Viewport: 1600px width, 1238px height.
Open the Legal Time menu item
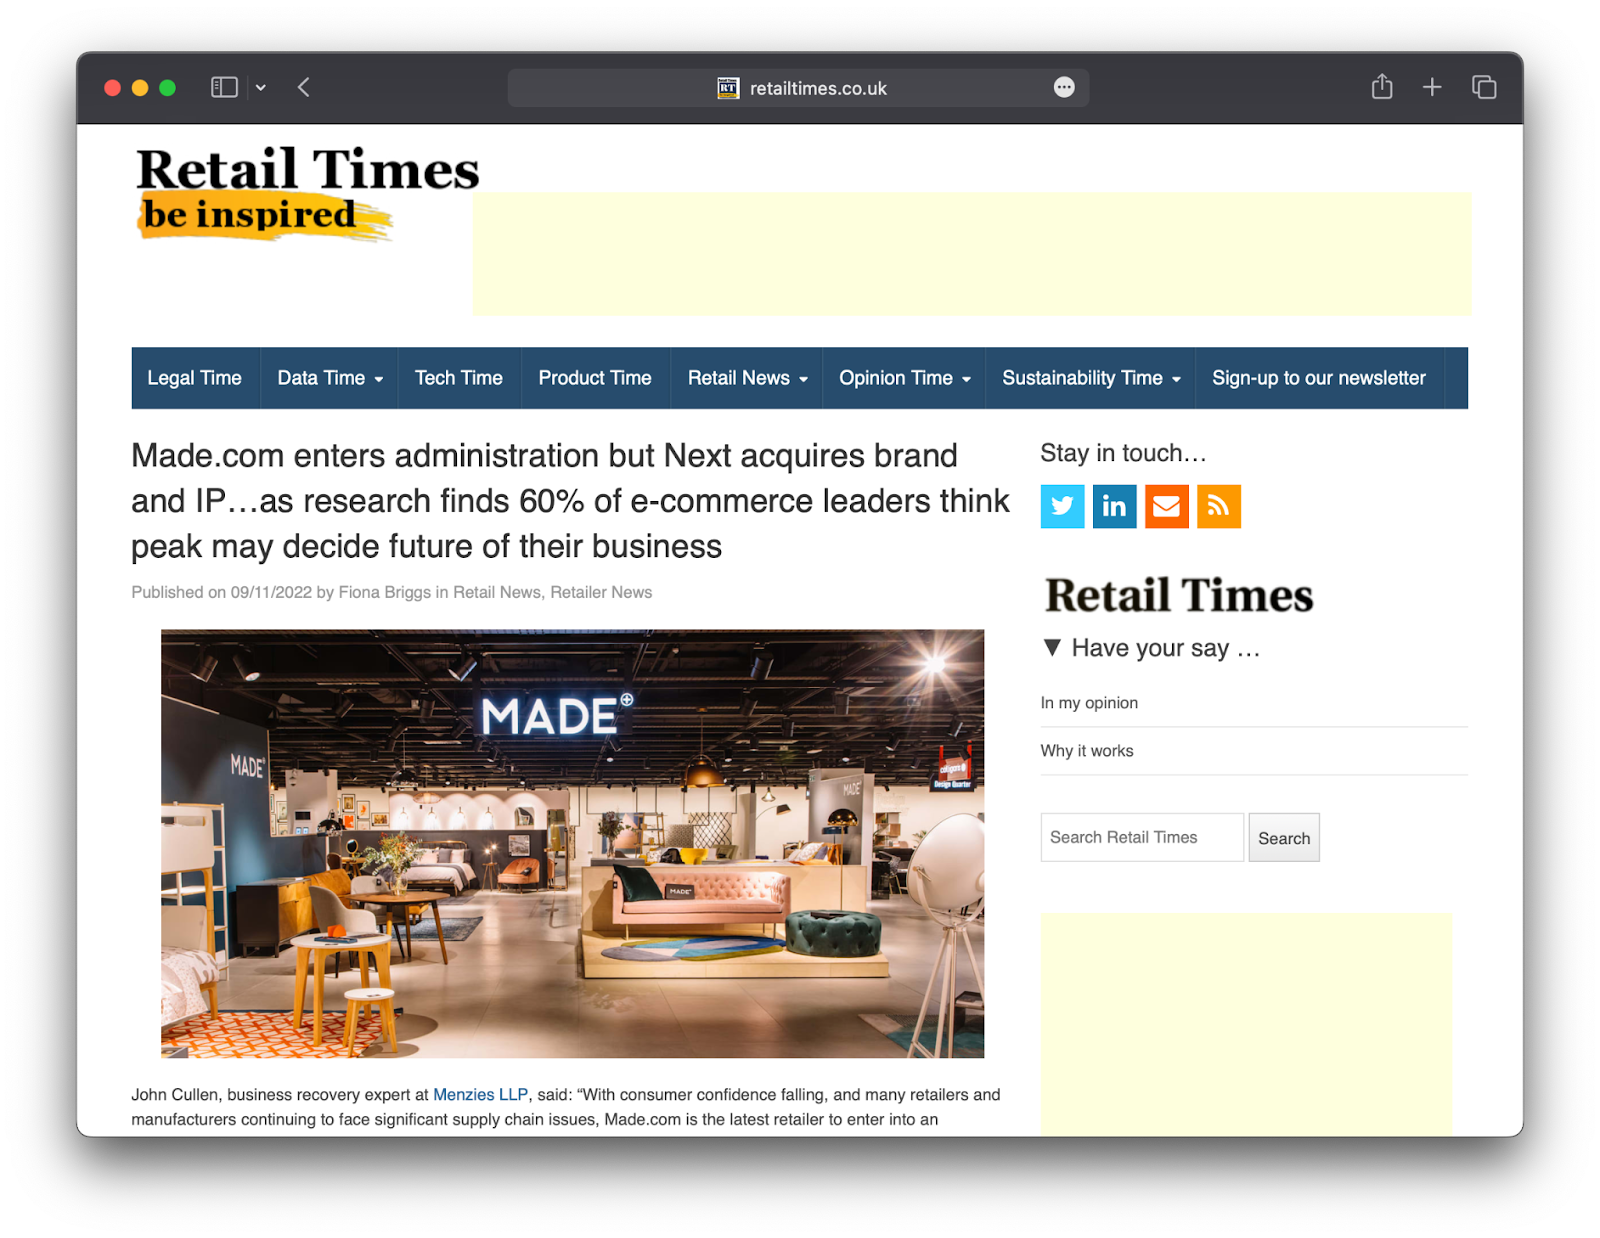tap(195, 378)
